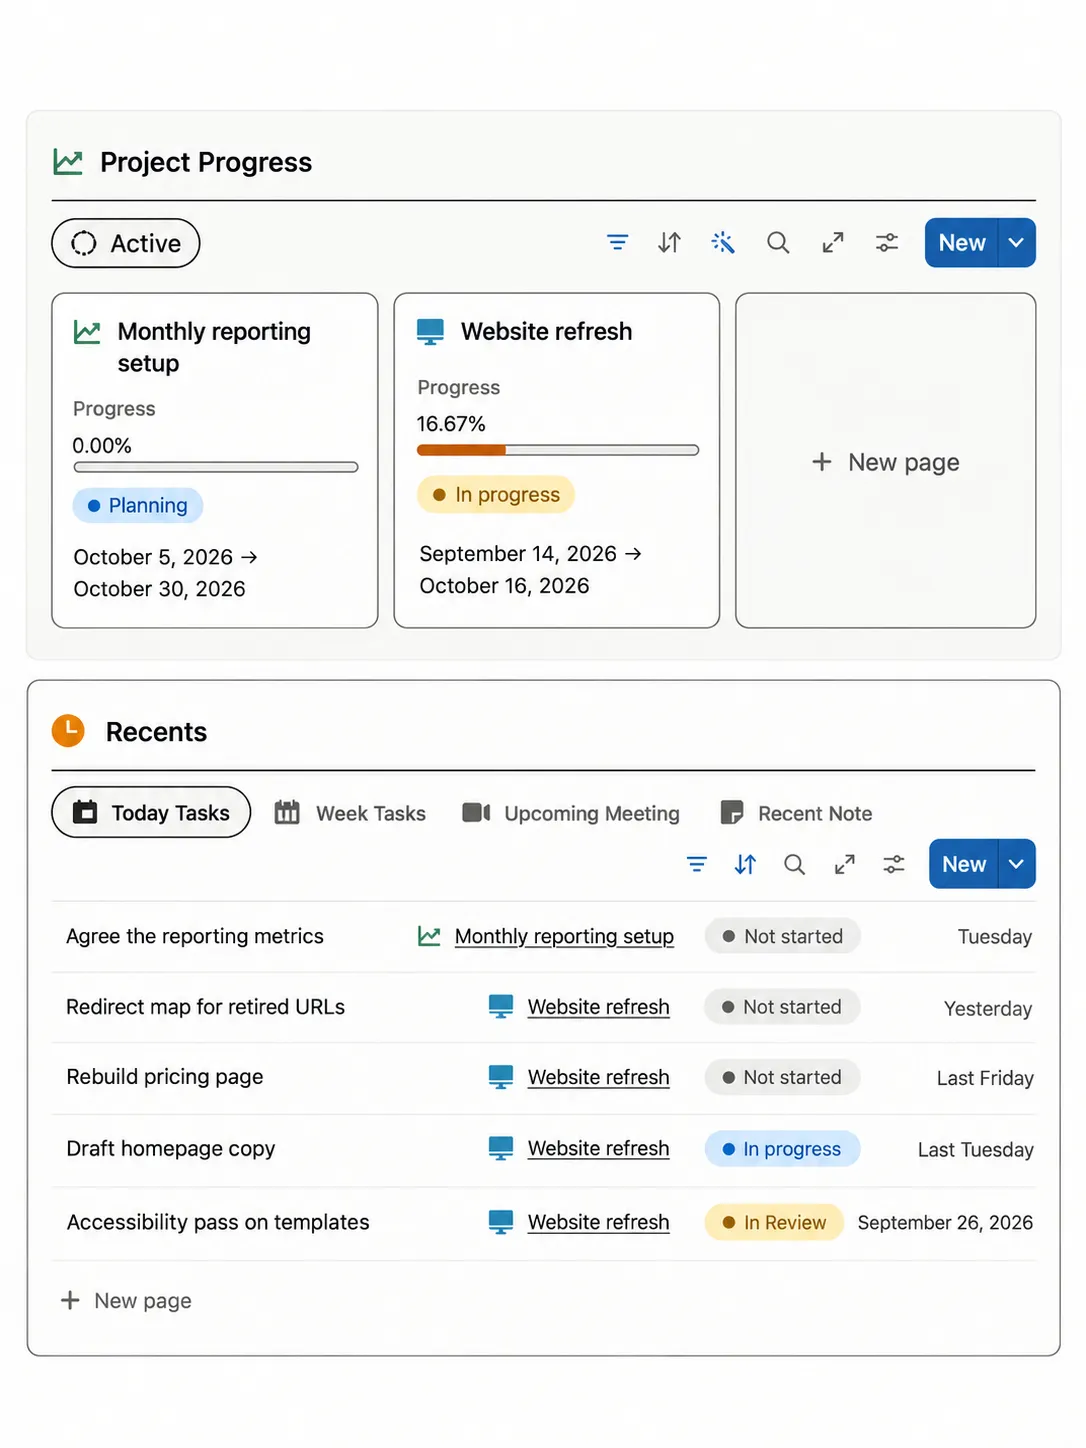Click the Project Progress heading

point(206,162)
